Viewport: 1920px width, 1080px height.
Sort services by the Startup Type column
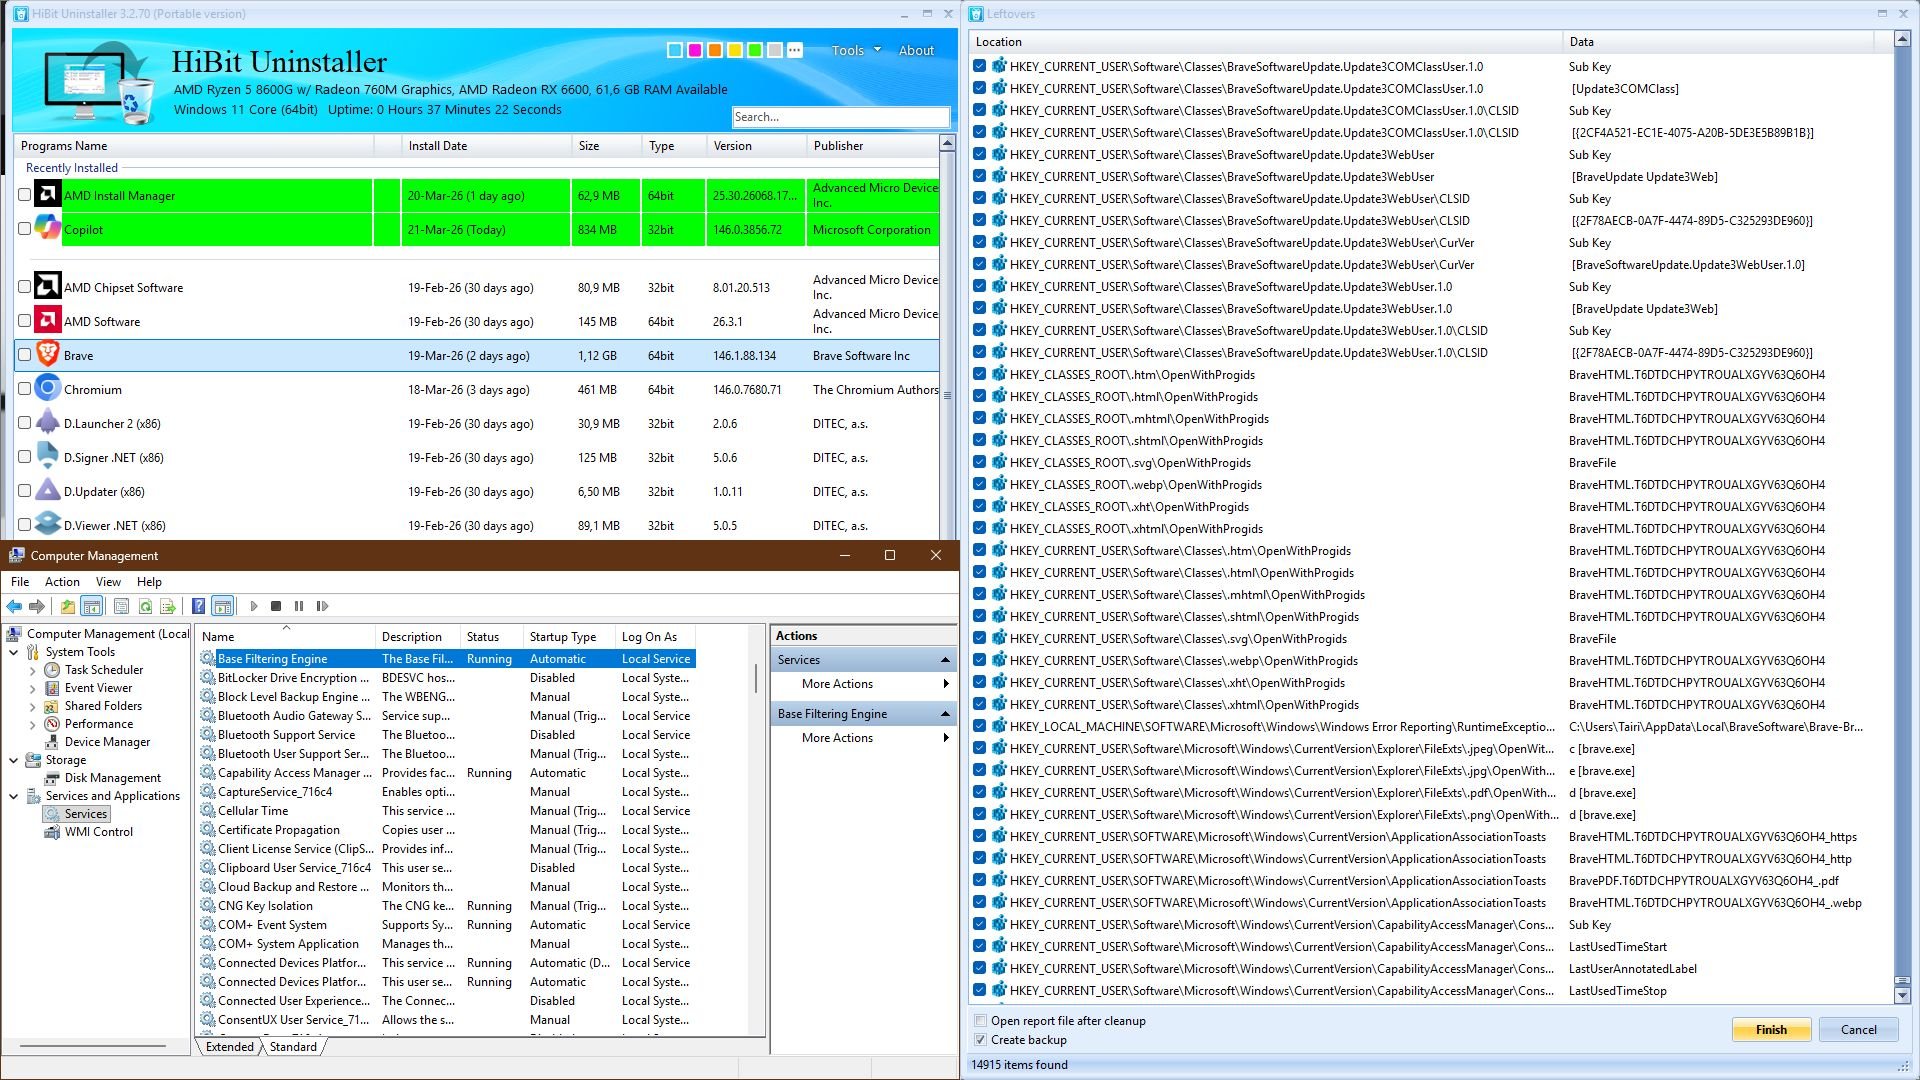[568, 637]
